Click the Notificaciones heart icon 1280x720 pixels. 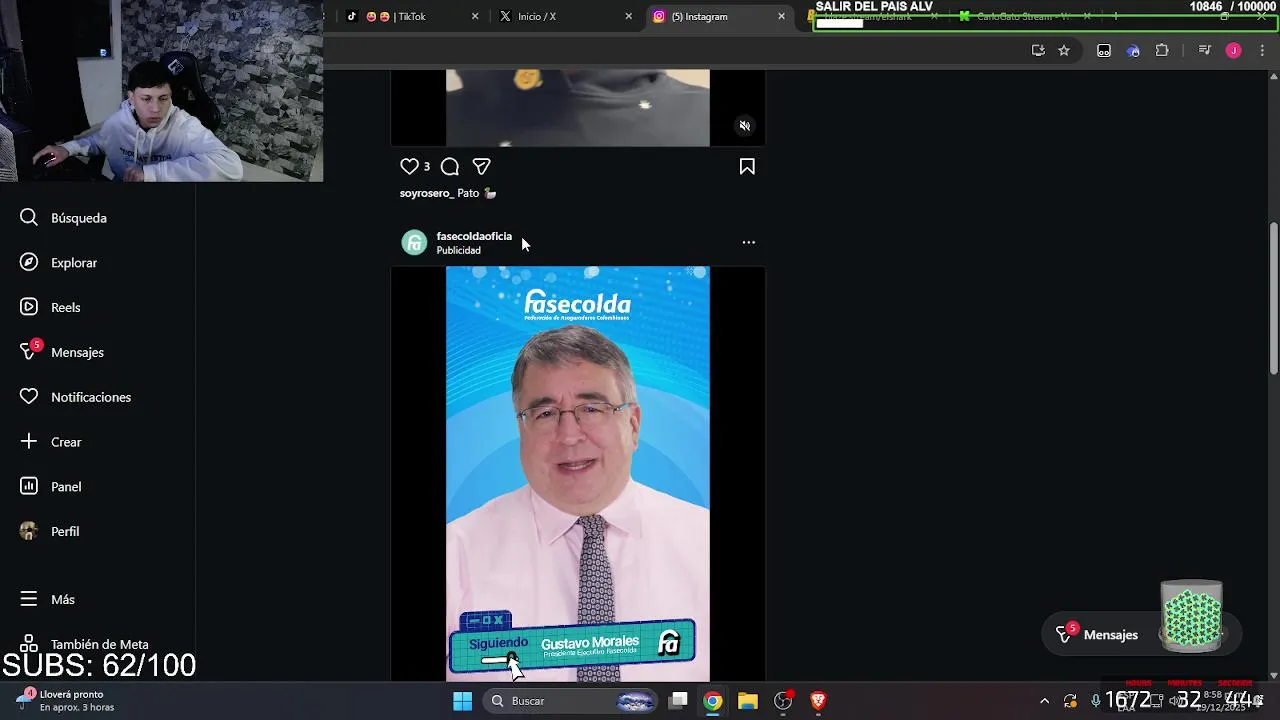pyautogui.click(x=29, y=397)
